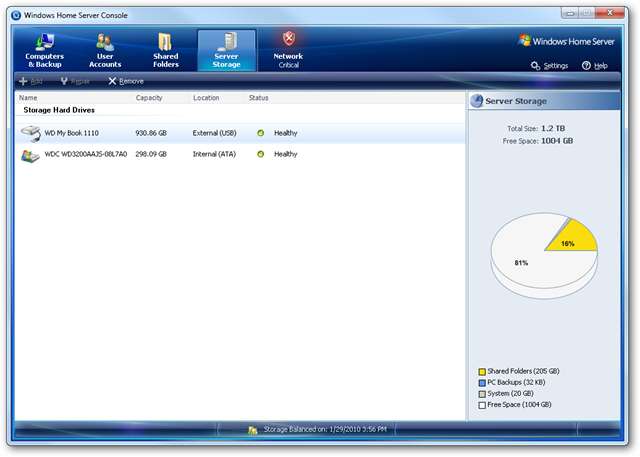Open the Computers & Backup tab

click(x=44, y=51)
